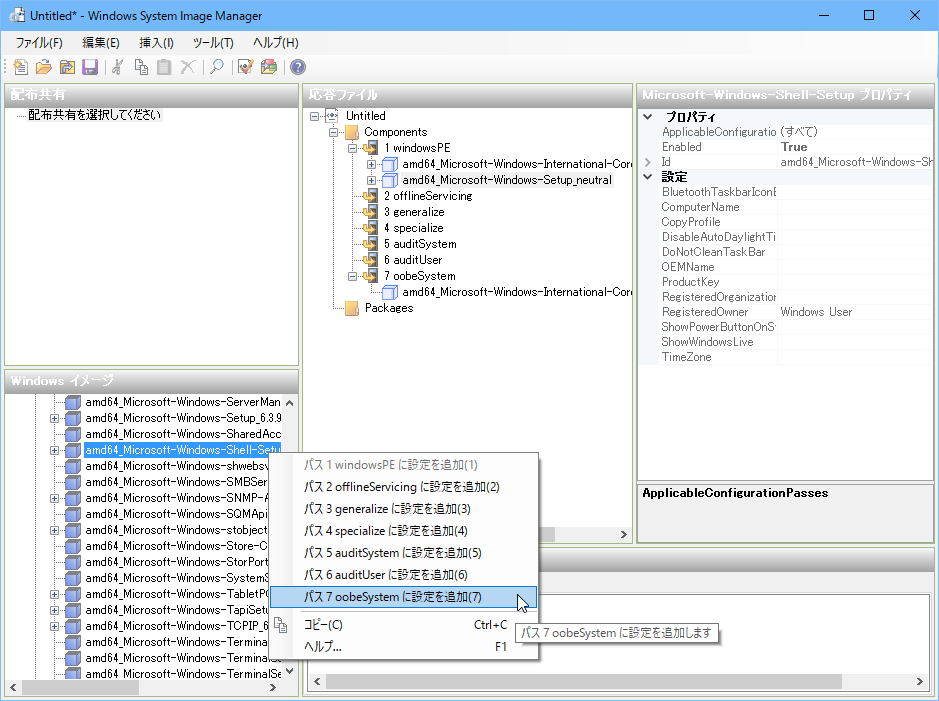Create a new answer file from toolbar
The image size is (939, 701).
20,67
